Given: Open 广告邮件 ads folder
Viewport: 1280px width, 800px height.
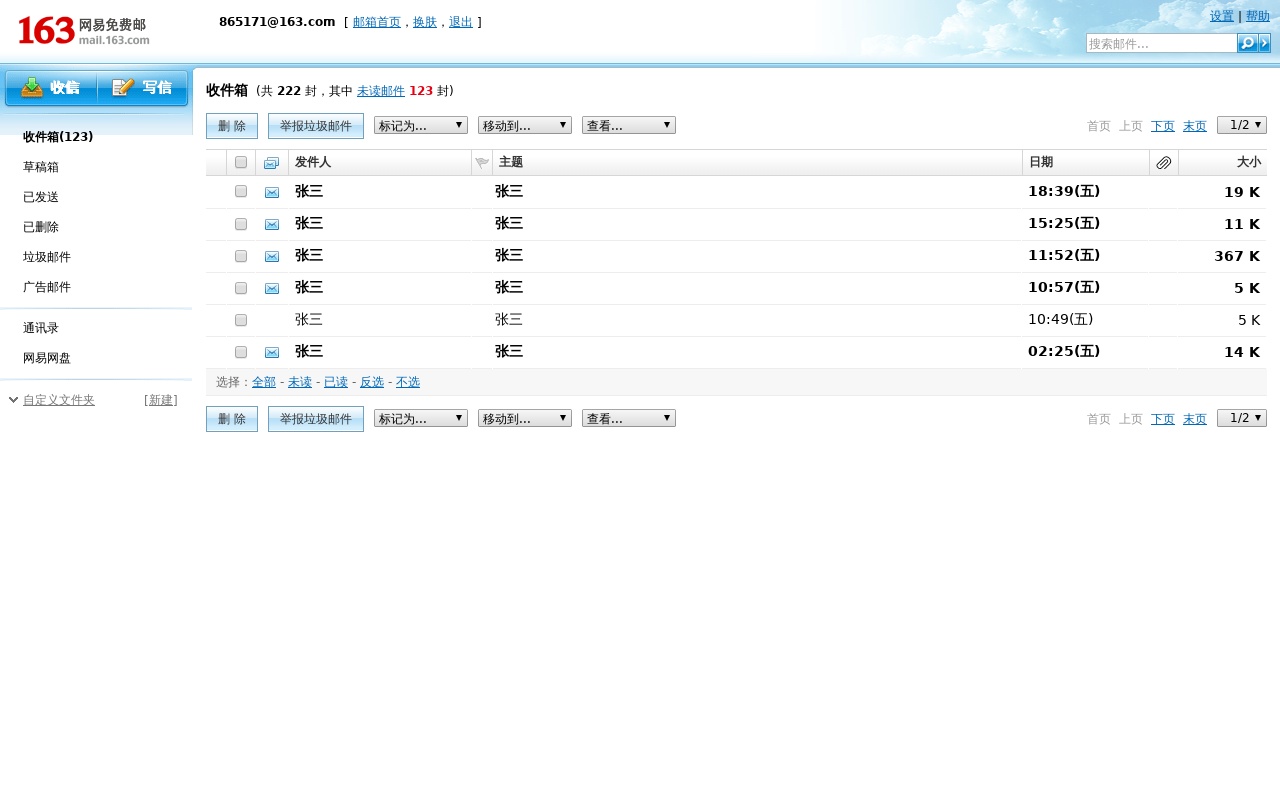Looking at the screenshot, I should tap(47, 287).
